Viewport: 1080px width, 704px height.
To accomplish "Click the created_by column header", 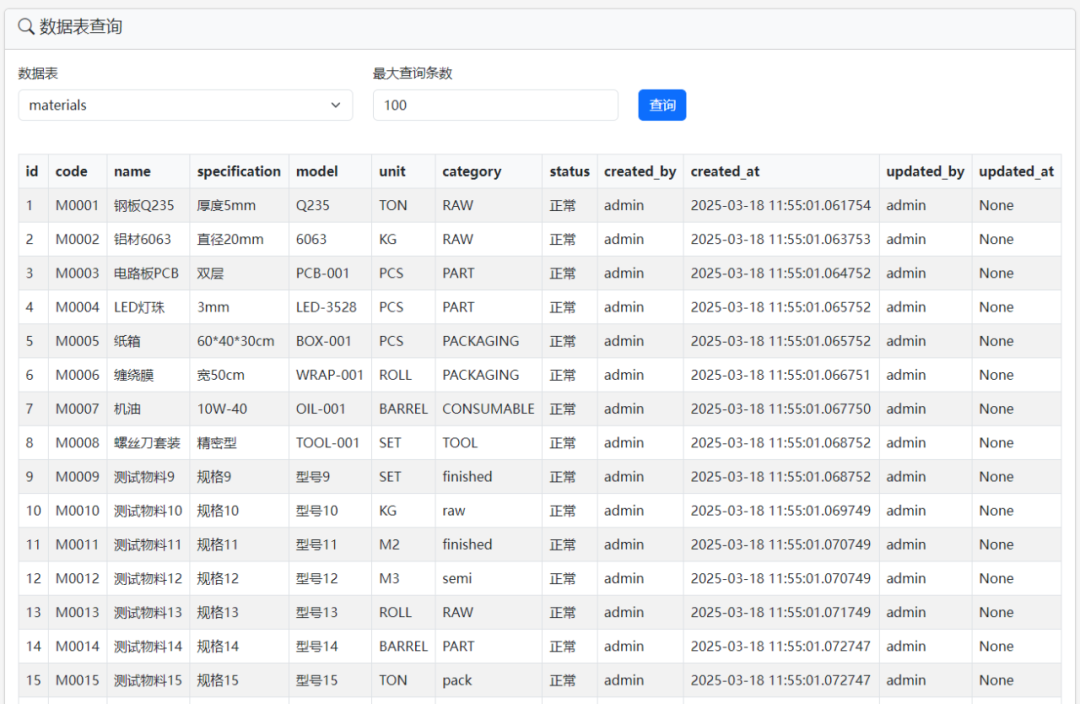I will pos(640,172).
